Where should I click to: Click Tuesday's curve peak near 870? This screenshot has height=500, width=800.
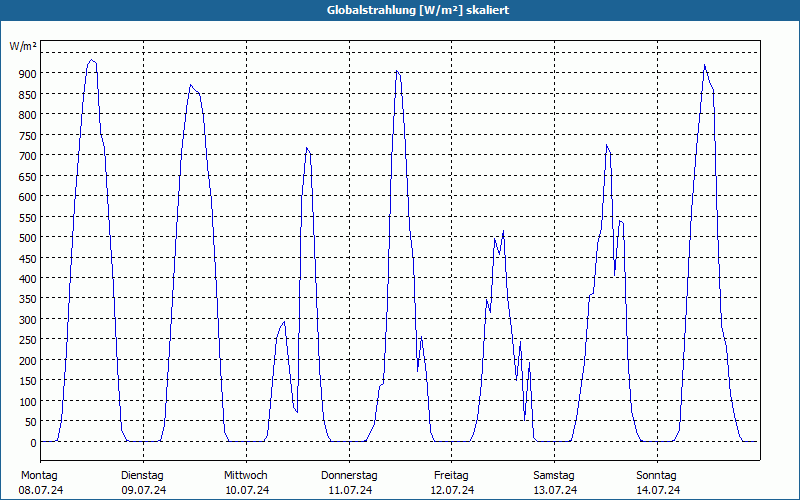pos(190,85)
